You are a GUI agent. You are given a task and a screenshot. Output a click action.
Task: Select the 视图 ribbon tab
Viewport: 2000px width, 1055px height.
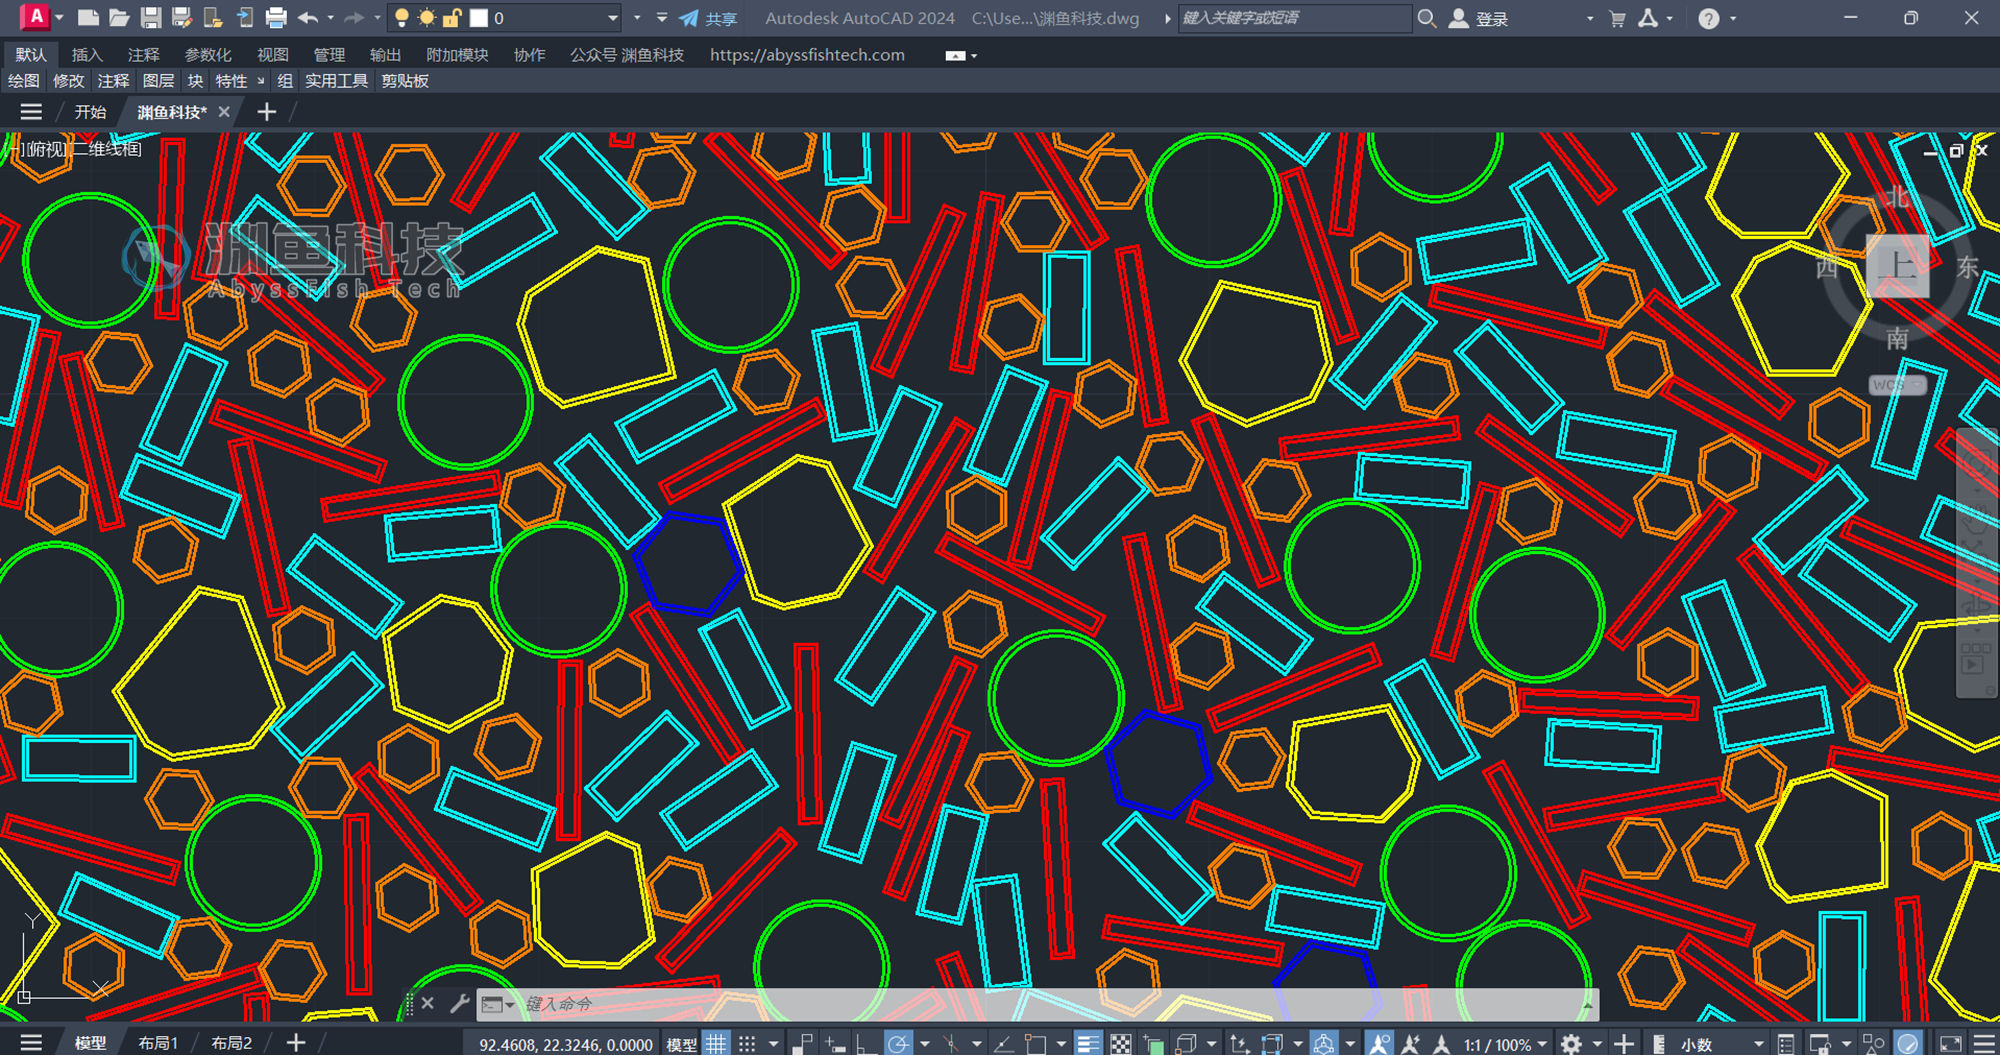(272, 55)
